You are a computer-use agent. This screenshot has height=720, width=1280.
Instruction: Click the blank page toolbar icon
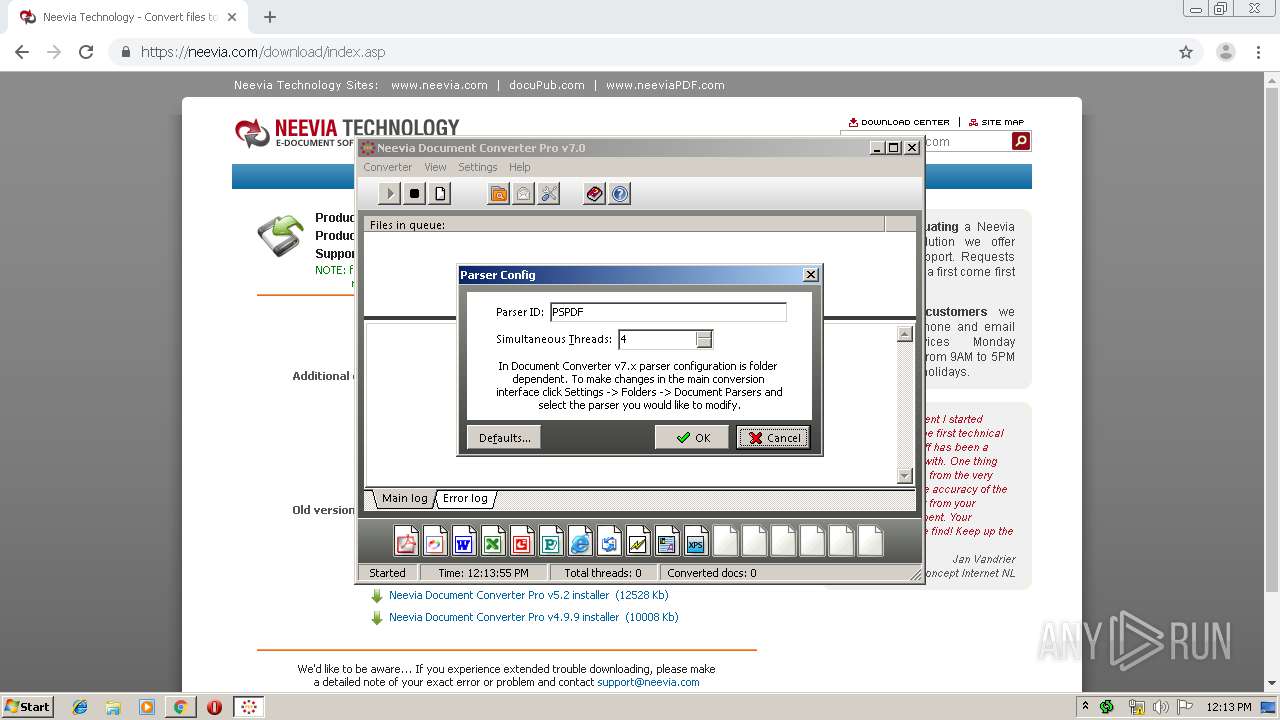(440, 194)
